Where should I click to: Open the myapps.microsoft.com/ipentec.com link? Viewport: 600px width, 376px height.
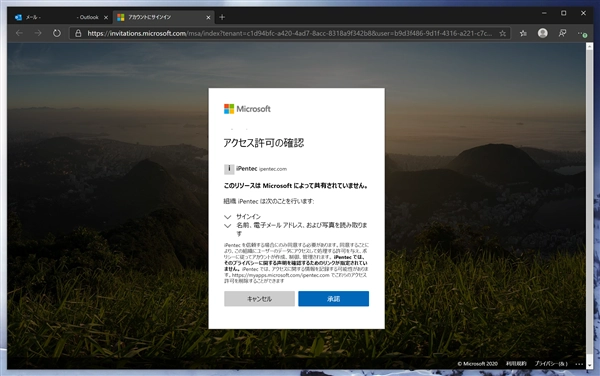pyautogui.click(x=280, y=275)
